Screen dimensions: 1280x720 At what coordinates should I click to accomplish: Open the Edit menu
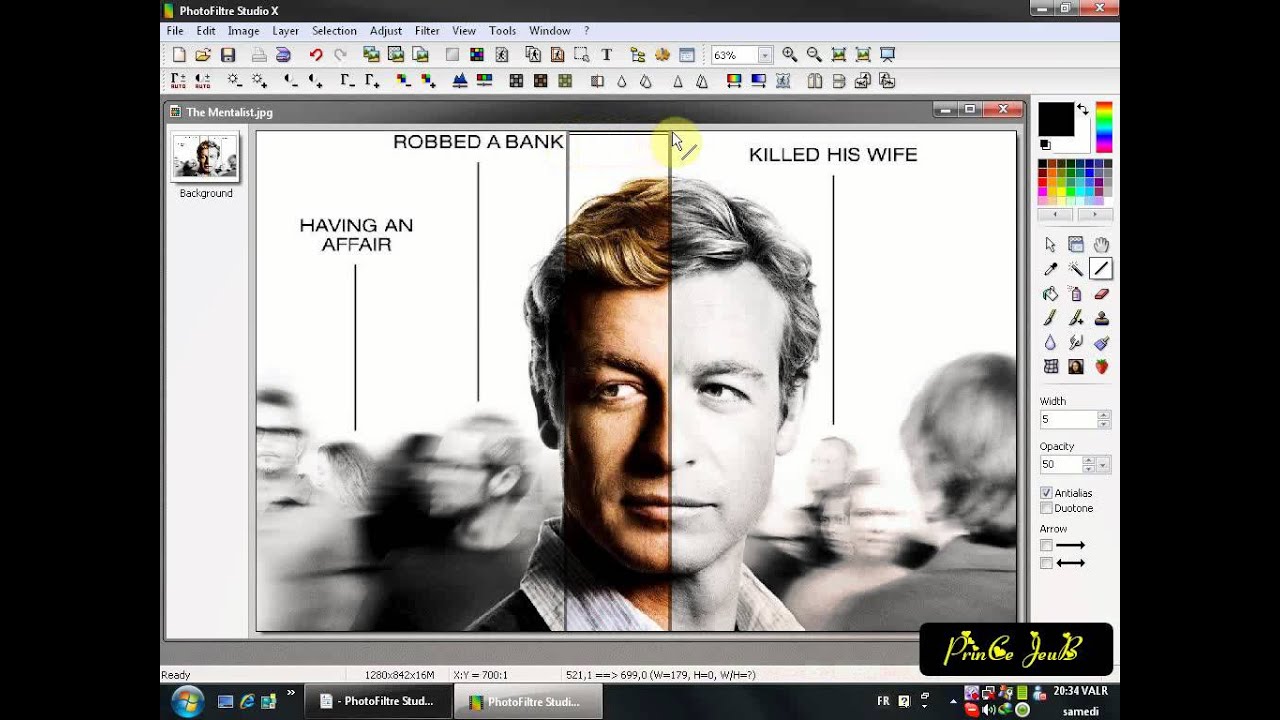click(206, 31)
